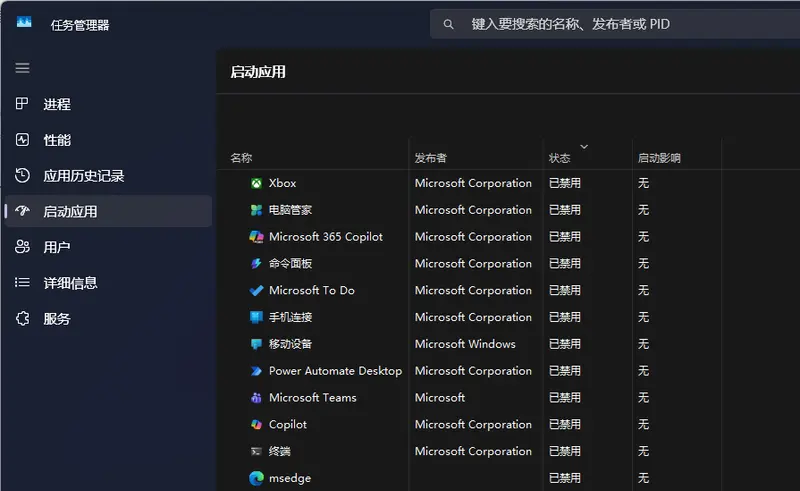Select the 手机连接 row name
This screenshot has height=491, width=800.
tap(290, 317)
